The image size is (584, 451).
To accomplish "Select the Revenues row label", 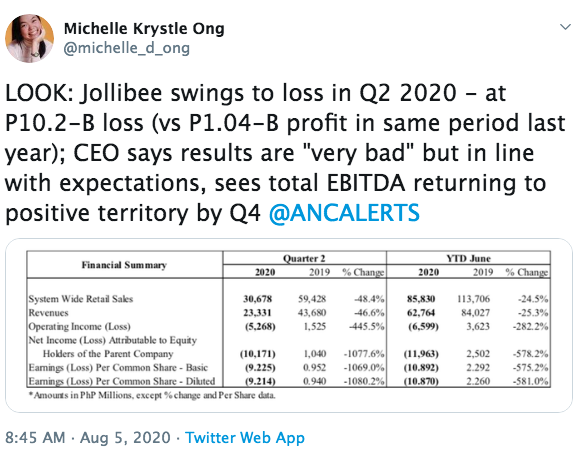I will point(48,312).
